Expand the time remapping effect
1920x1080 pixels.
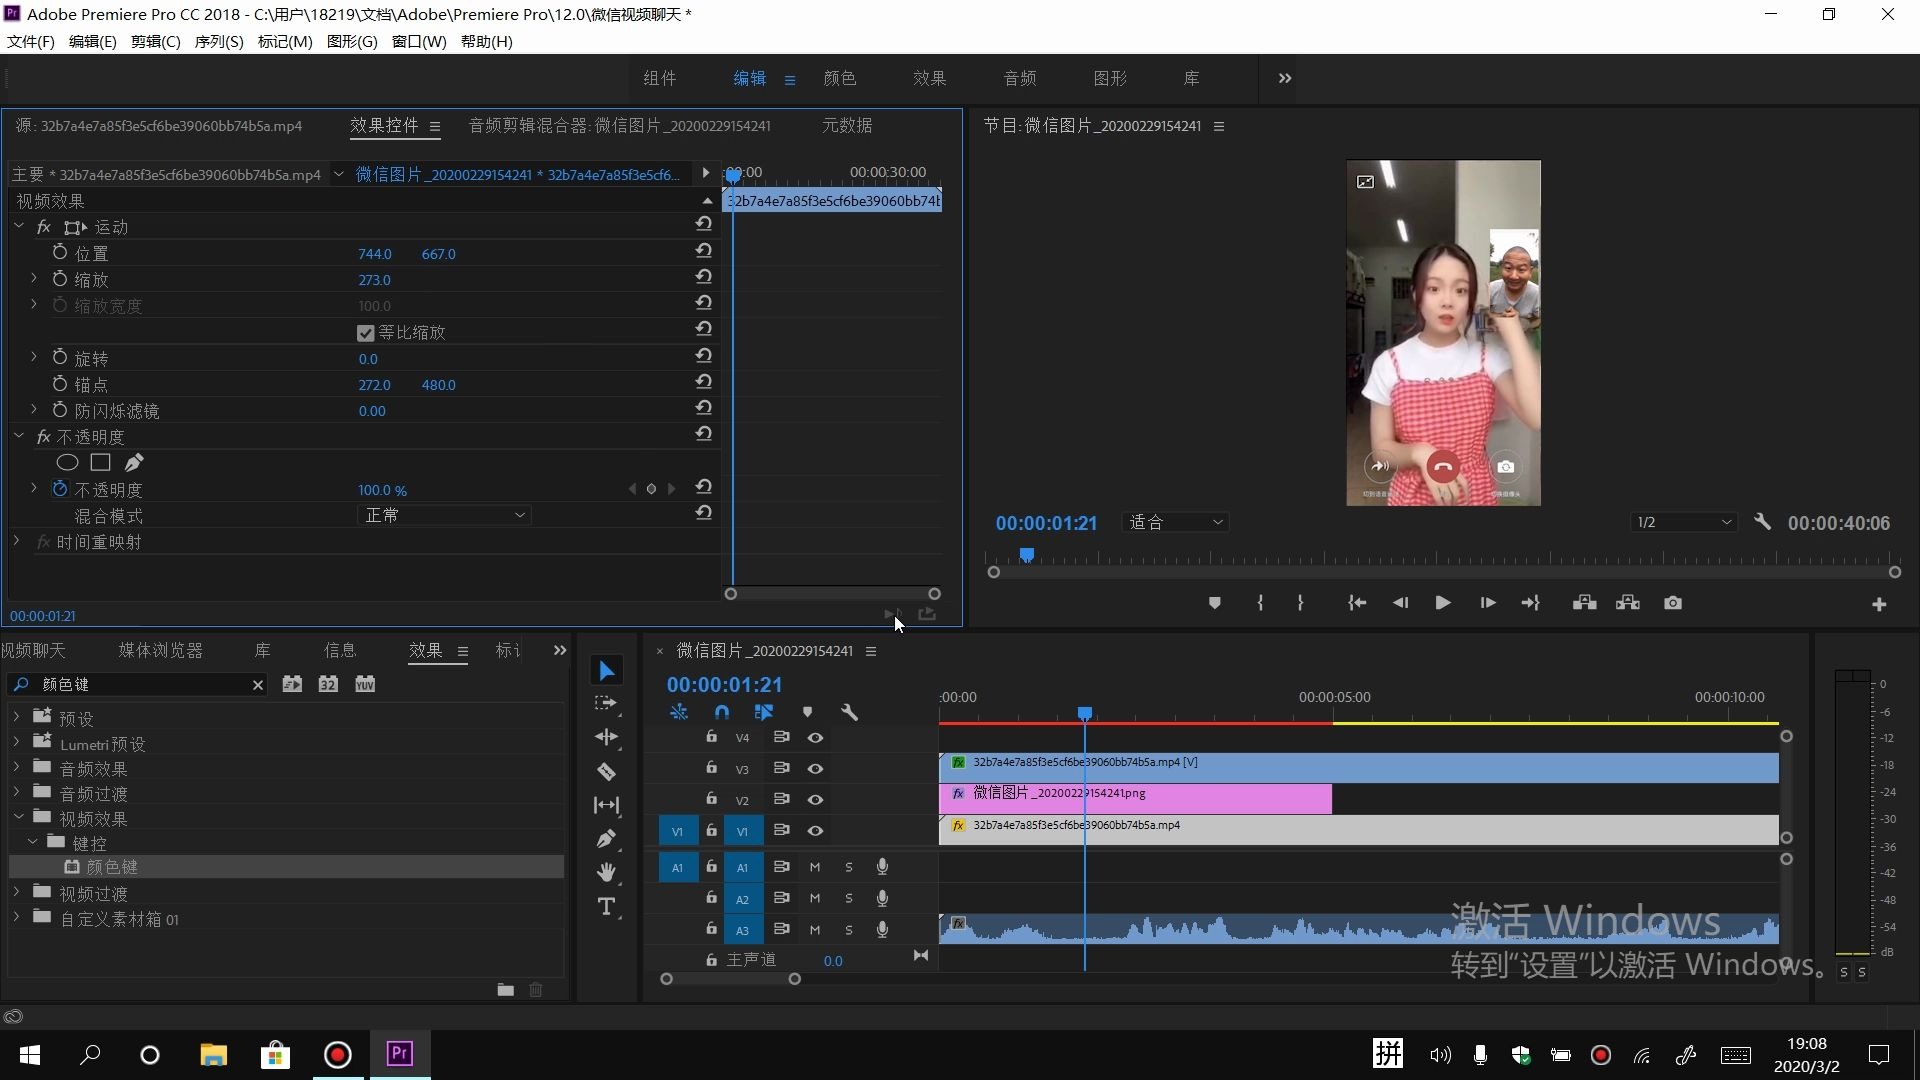click(x=16, y=541)
